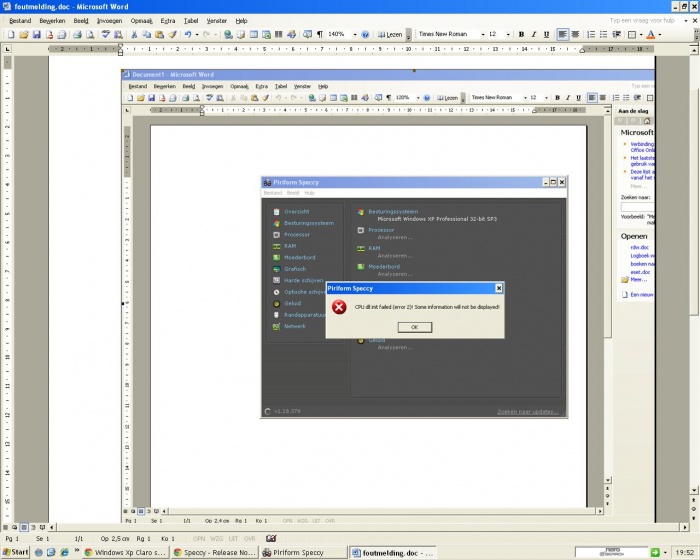Paste from the clipboard icon
Viewport: 700px width, 560px height.
pyautogui.click(x=159, y=34)
